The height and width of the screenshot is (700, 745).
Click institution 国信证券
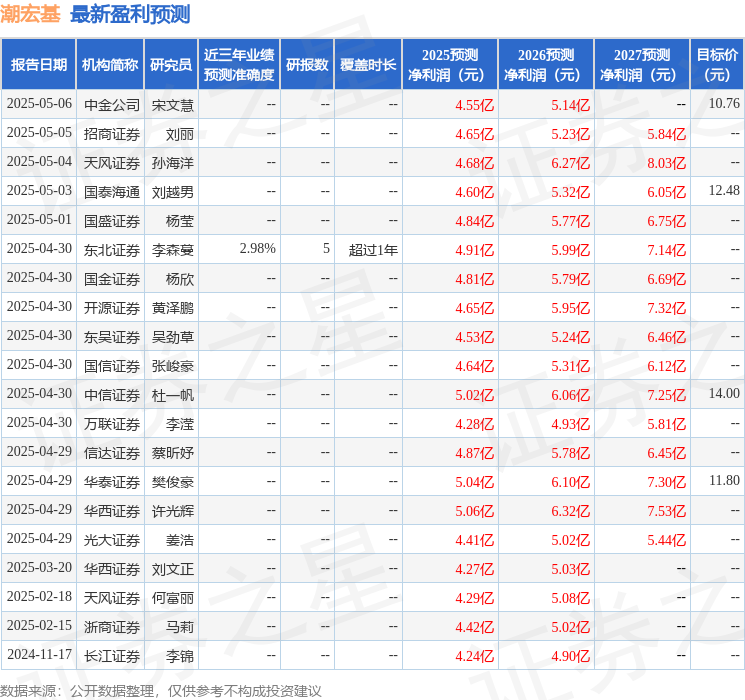pos(112,365)
